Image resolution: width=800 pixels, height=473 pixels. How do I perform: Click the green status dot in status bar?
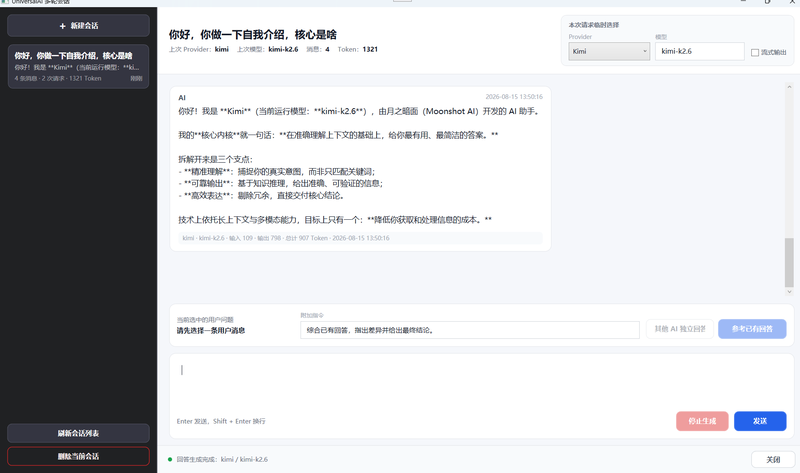[170, 459]
